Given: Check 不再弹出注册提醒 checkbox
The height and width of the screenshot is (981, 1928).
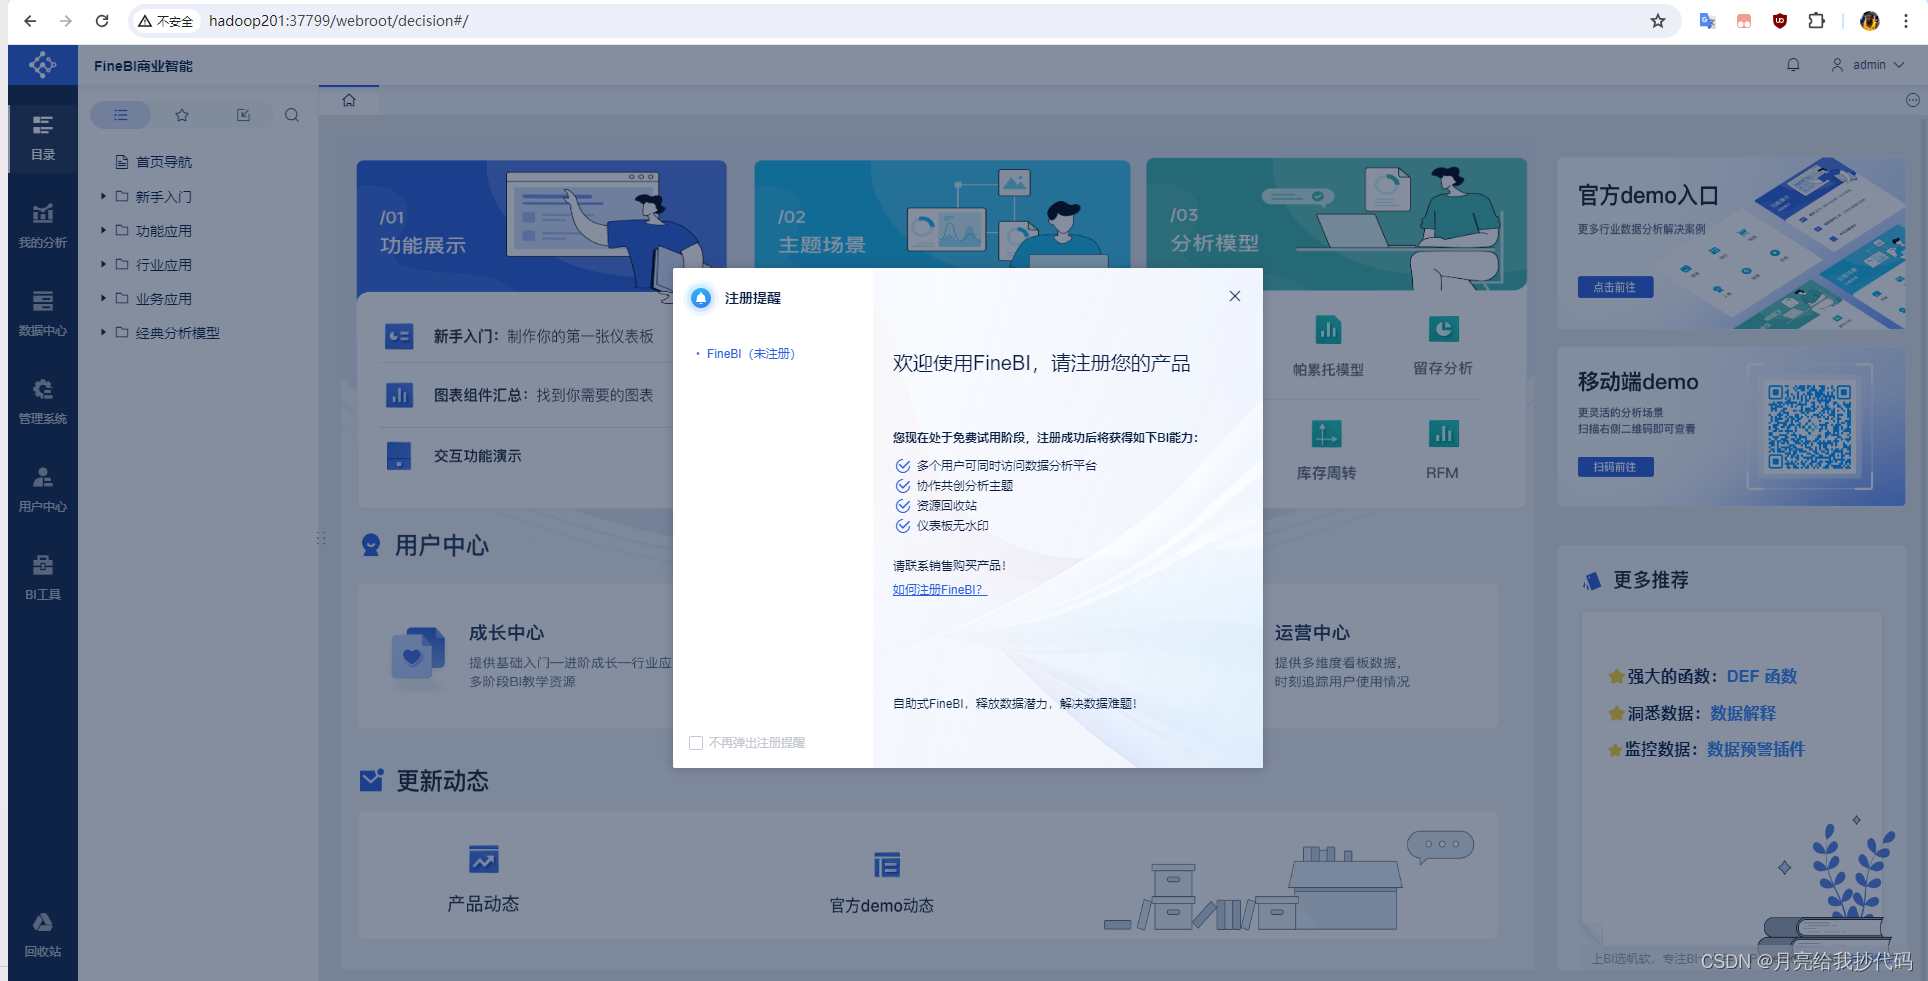Looking at the screenshot, I should tap(696, 743).
